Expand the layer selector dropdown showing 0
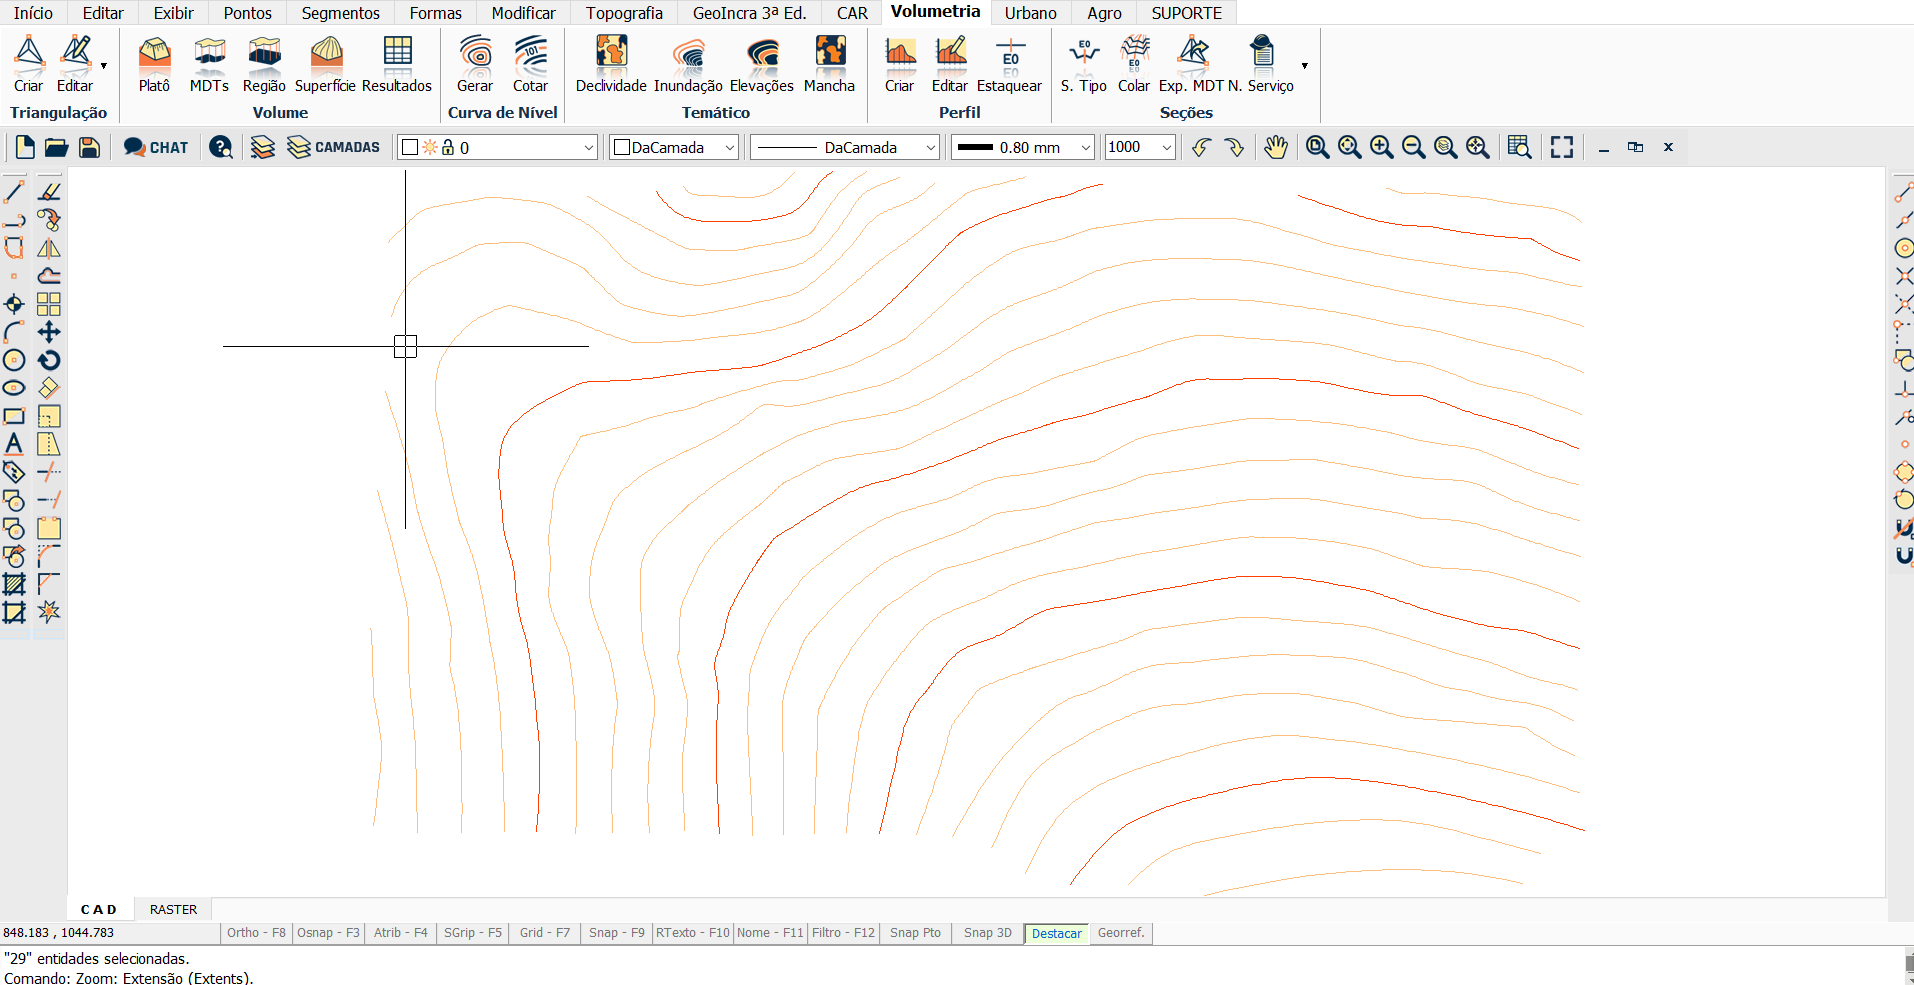 pyautogui.click(x=588, y=148)
